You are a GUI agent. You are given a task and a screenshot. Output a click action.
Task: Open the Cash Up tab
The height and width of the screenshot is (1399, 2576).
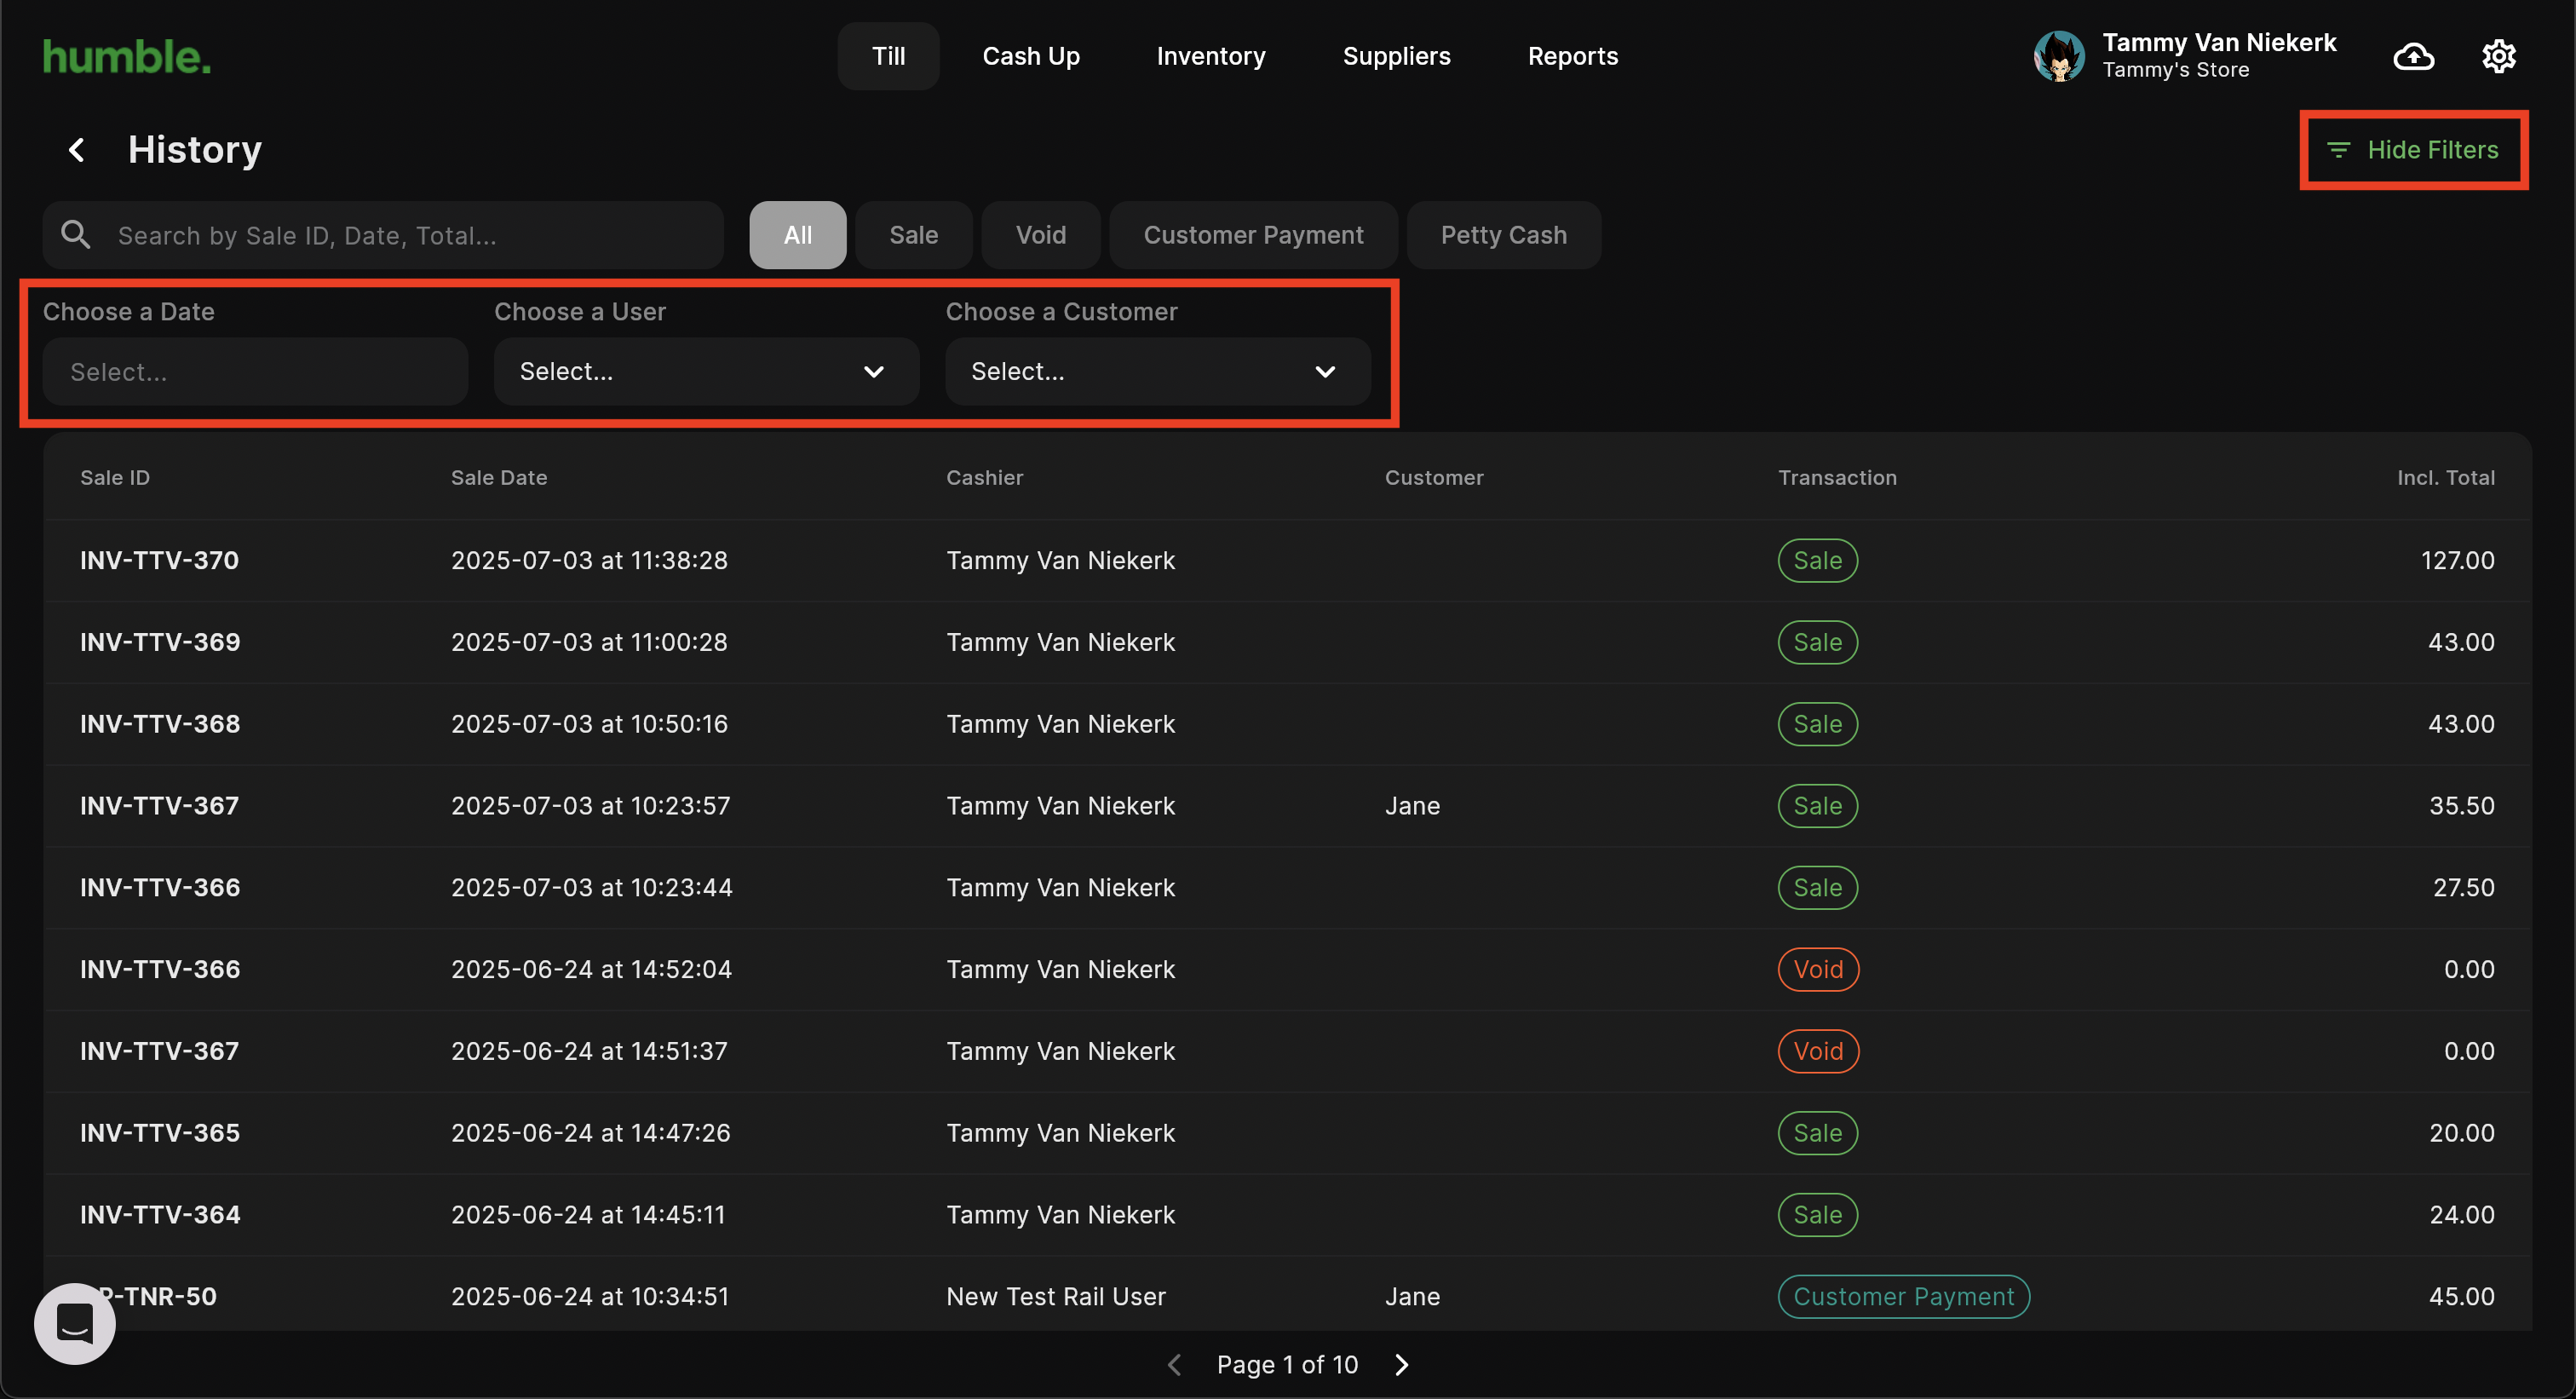pyautogui.click(x=1031, y=56)
